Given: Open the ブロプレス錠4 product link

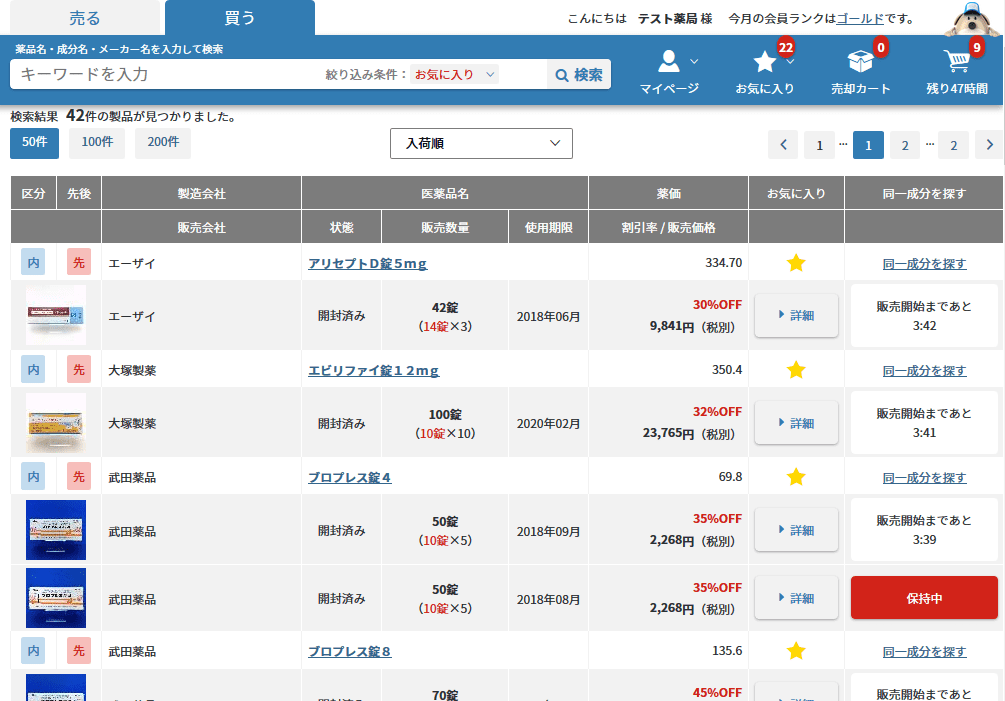Looking at the screenshot, I should coord(350,477).
